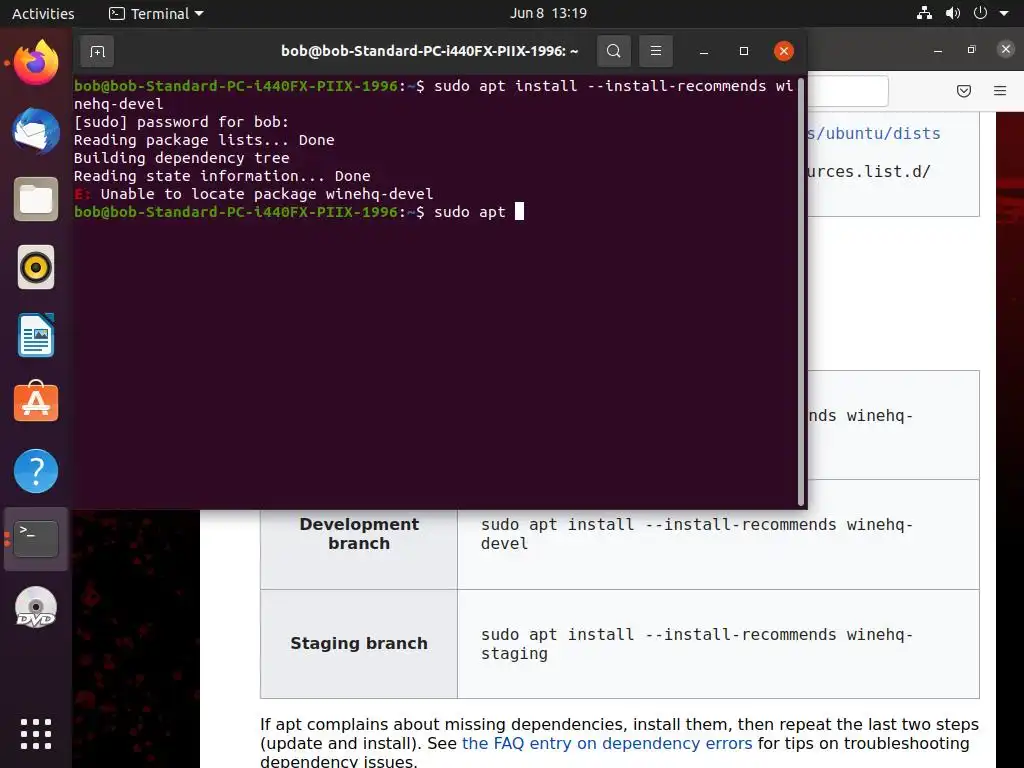
Task: Minimize the terminal window
Action: (704, 51)
